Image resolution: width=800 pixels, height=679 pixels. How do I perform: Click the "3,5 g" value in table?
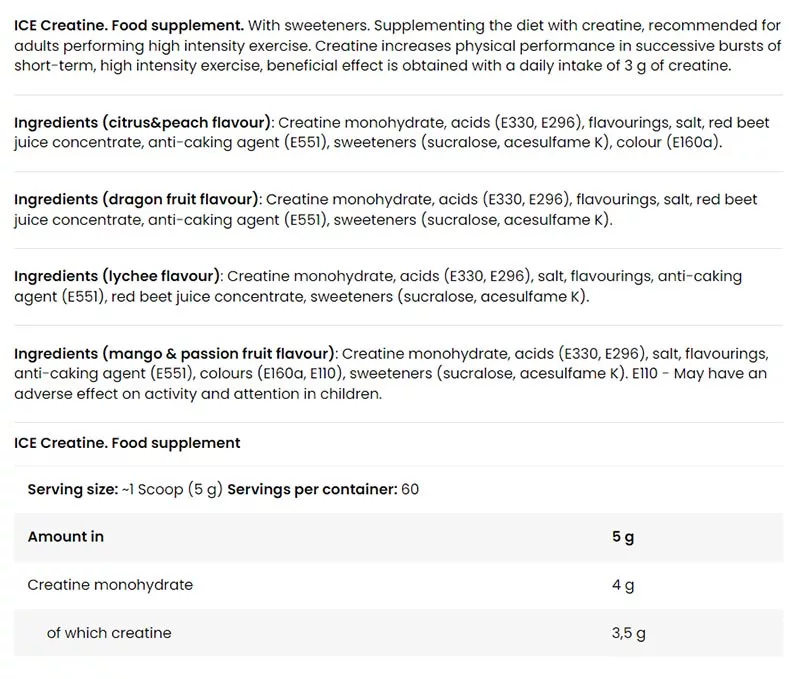tap(628, 633)
